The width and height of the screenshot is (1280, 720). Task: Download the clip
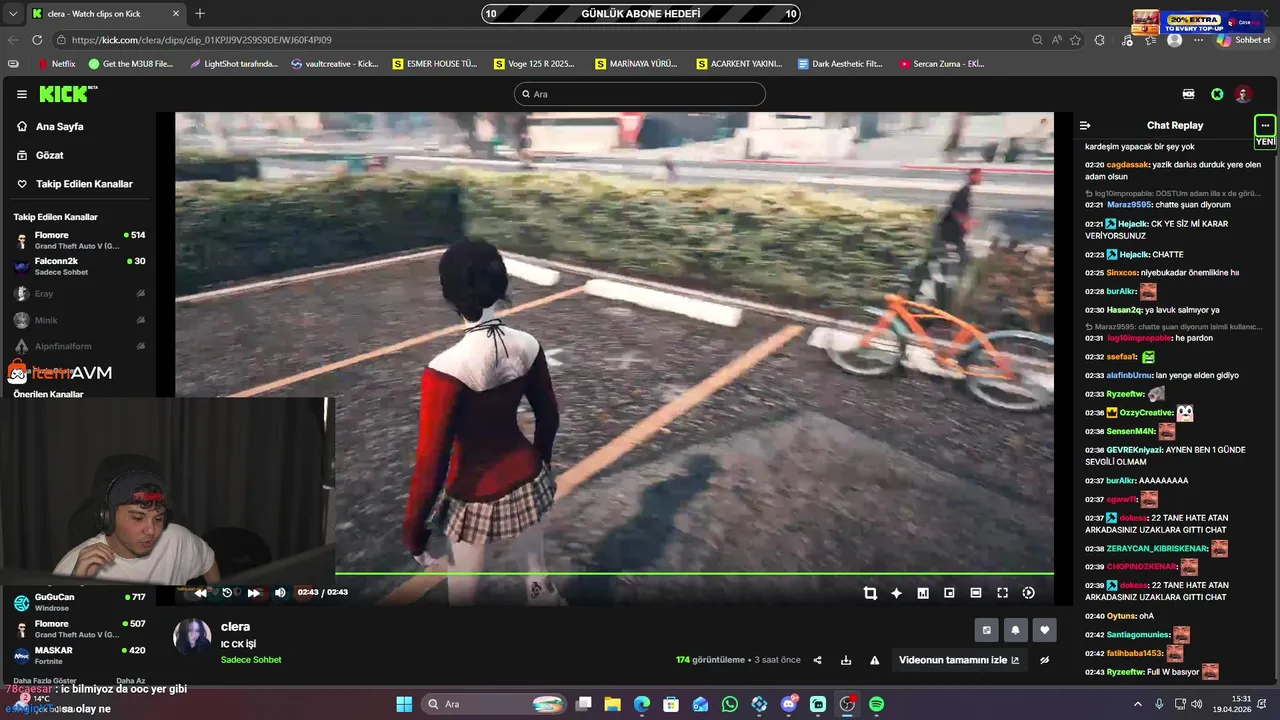click(846, 660)
